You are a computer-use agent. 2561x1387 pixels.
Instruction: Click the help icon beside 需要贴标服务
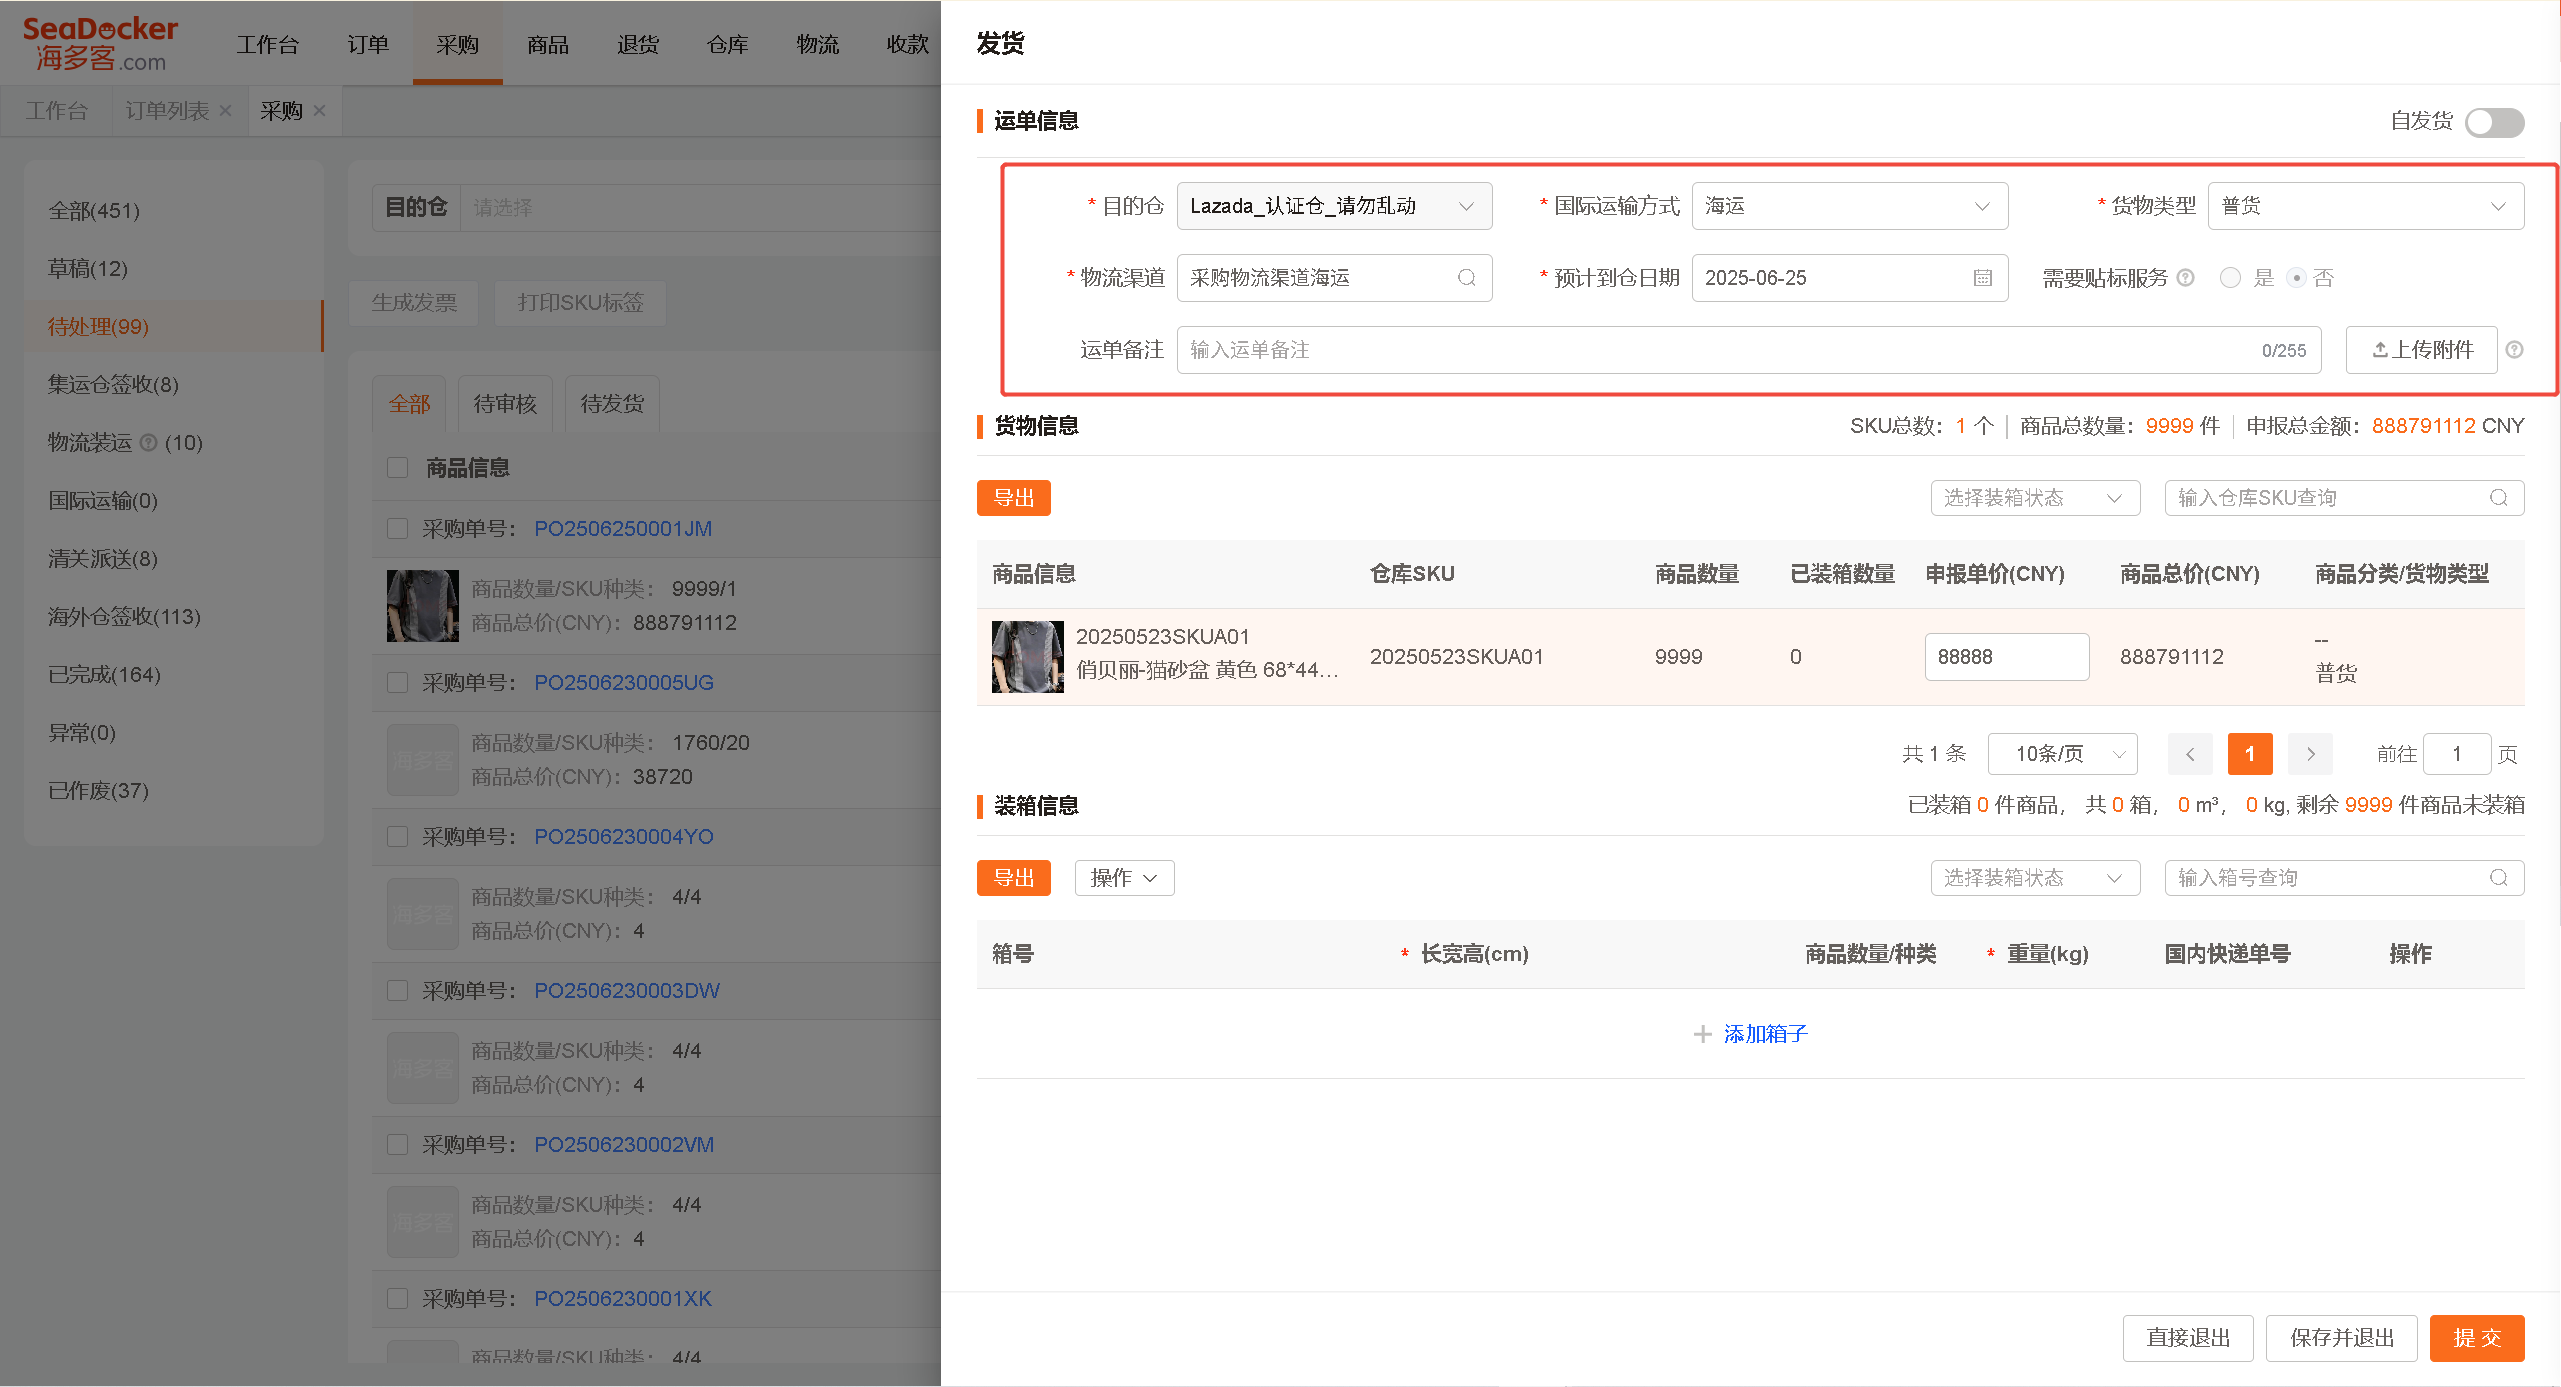[x=2186, y=278]
